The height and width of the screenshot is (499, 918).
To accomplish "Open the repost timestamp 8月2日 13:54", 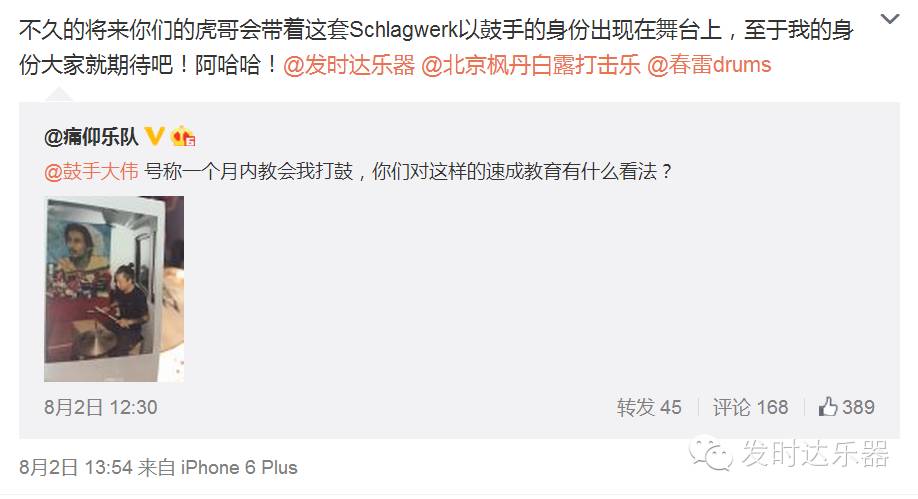I will 76,467.
